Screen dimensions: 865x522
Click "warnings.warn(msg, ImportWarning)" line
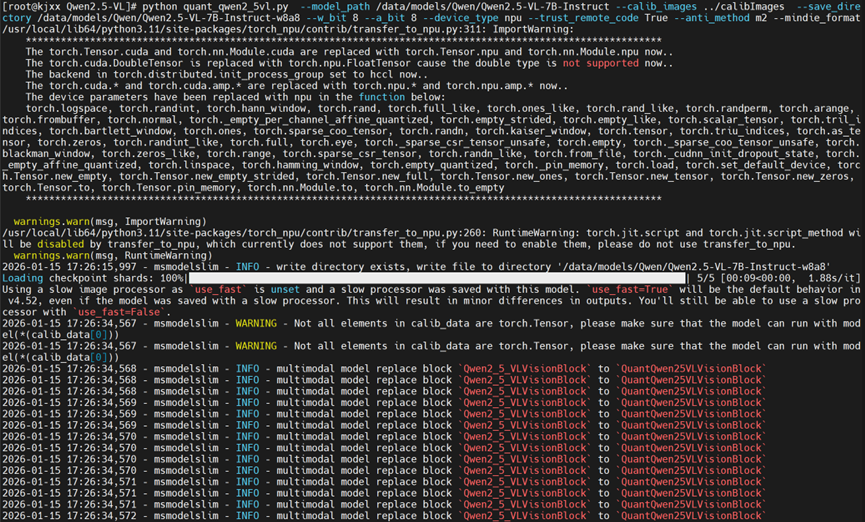click(x=110, y=221)
